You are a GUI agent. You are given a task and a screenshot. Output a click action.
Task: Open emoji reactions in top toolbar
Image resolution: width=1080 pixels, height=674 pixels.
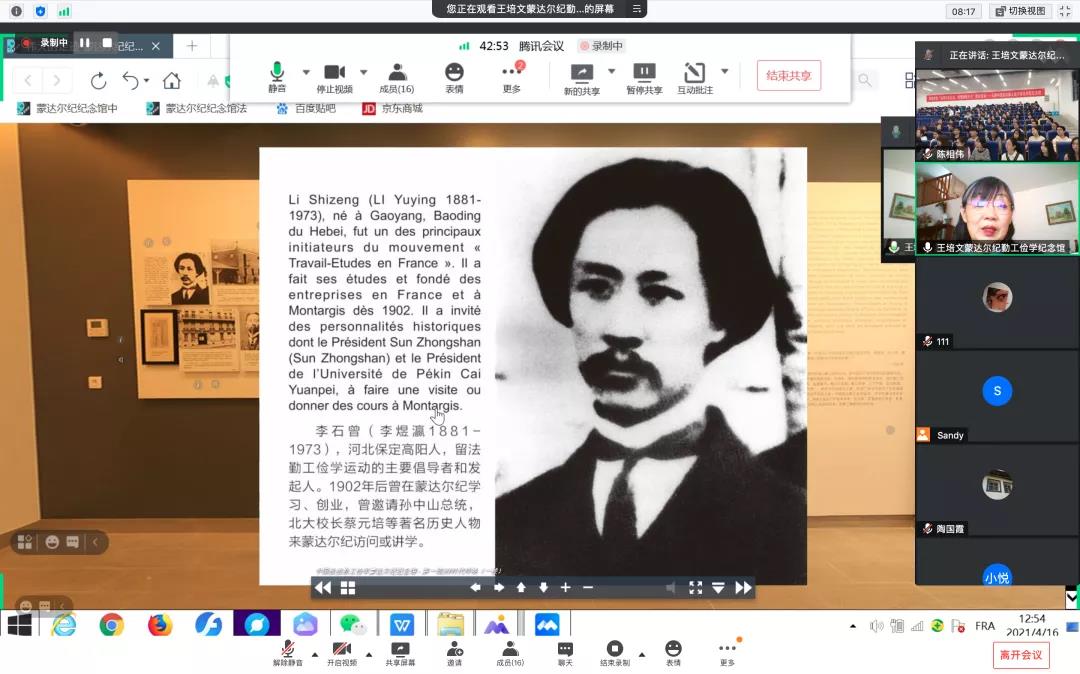(454, 76)
